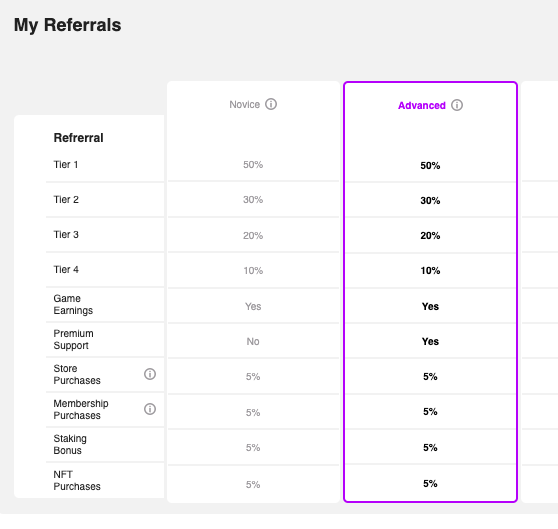
Task: Click the Refrerral section title
Action: point(78,138)
